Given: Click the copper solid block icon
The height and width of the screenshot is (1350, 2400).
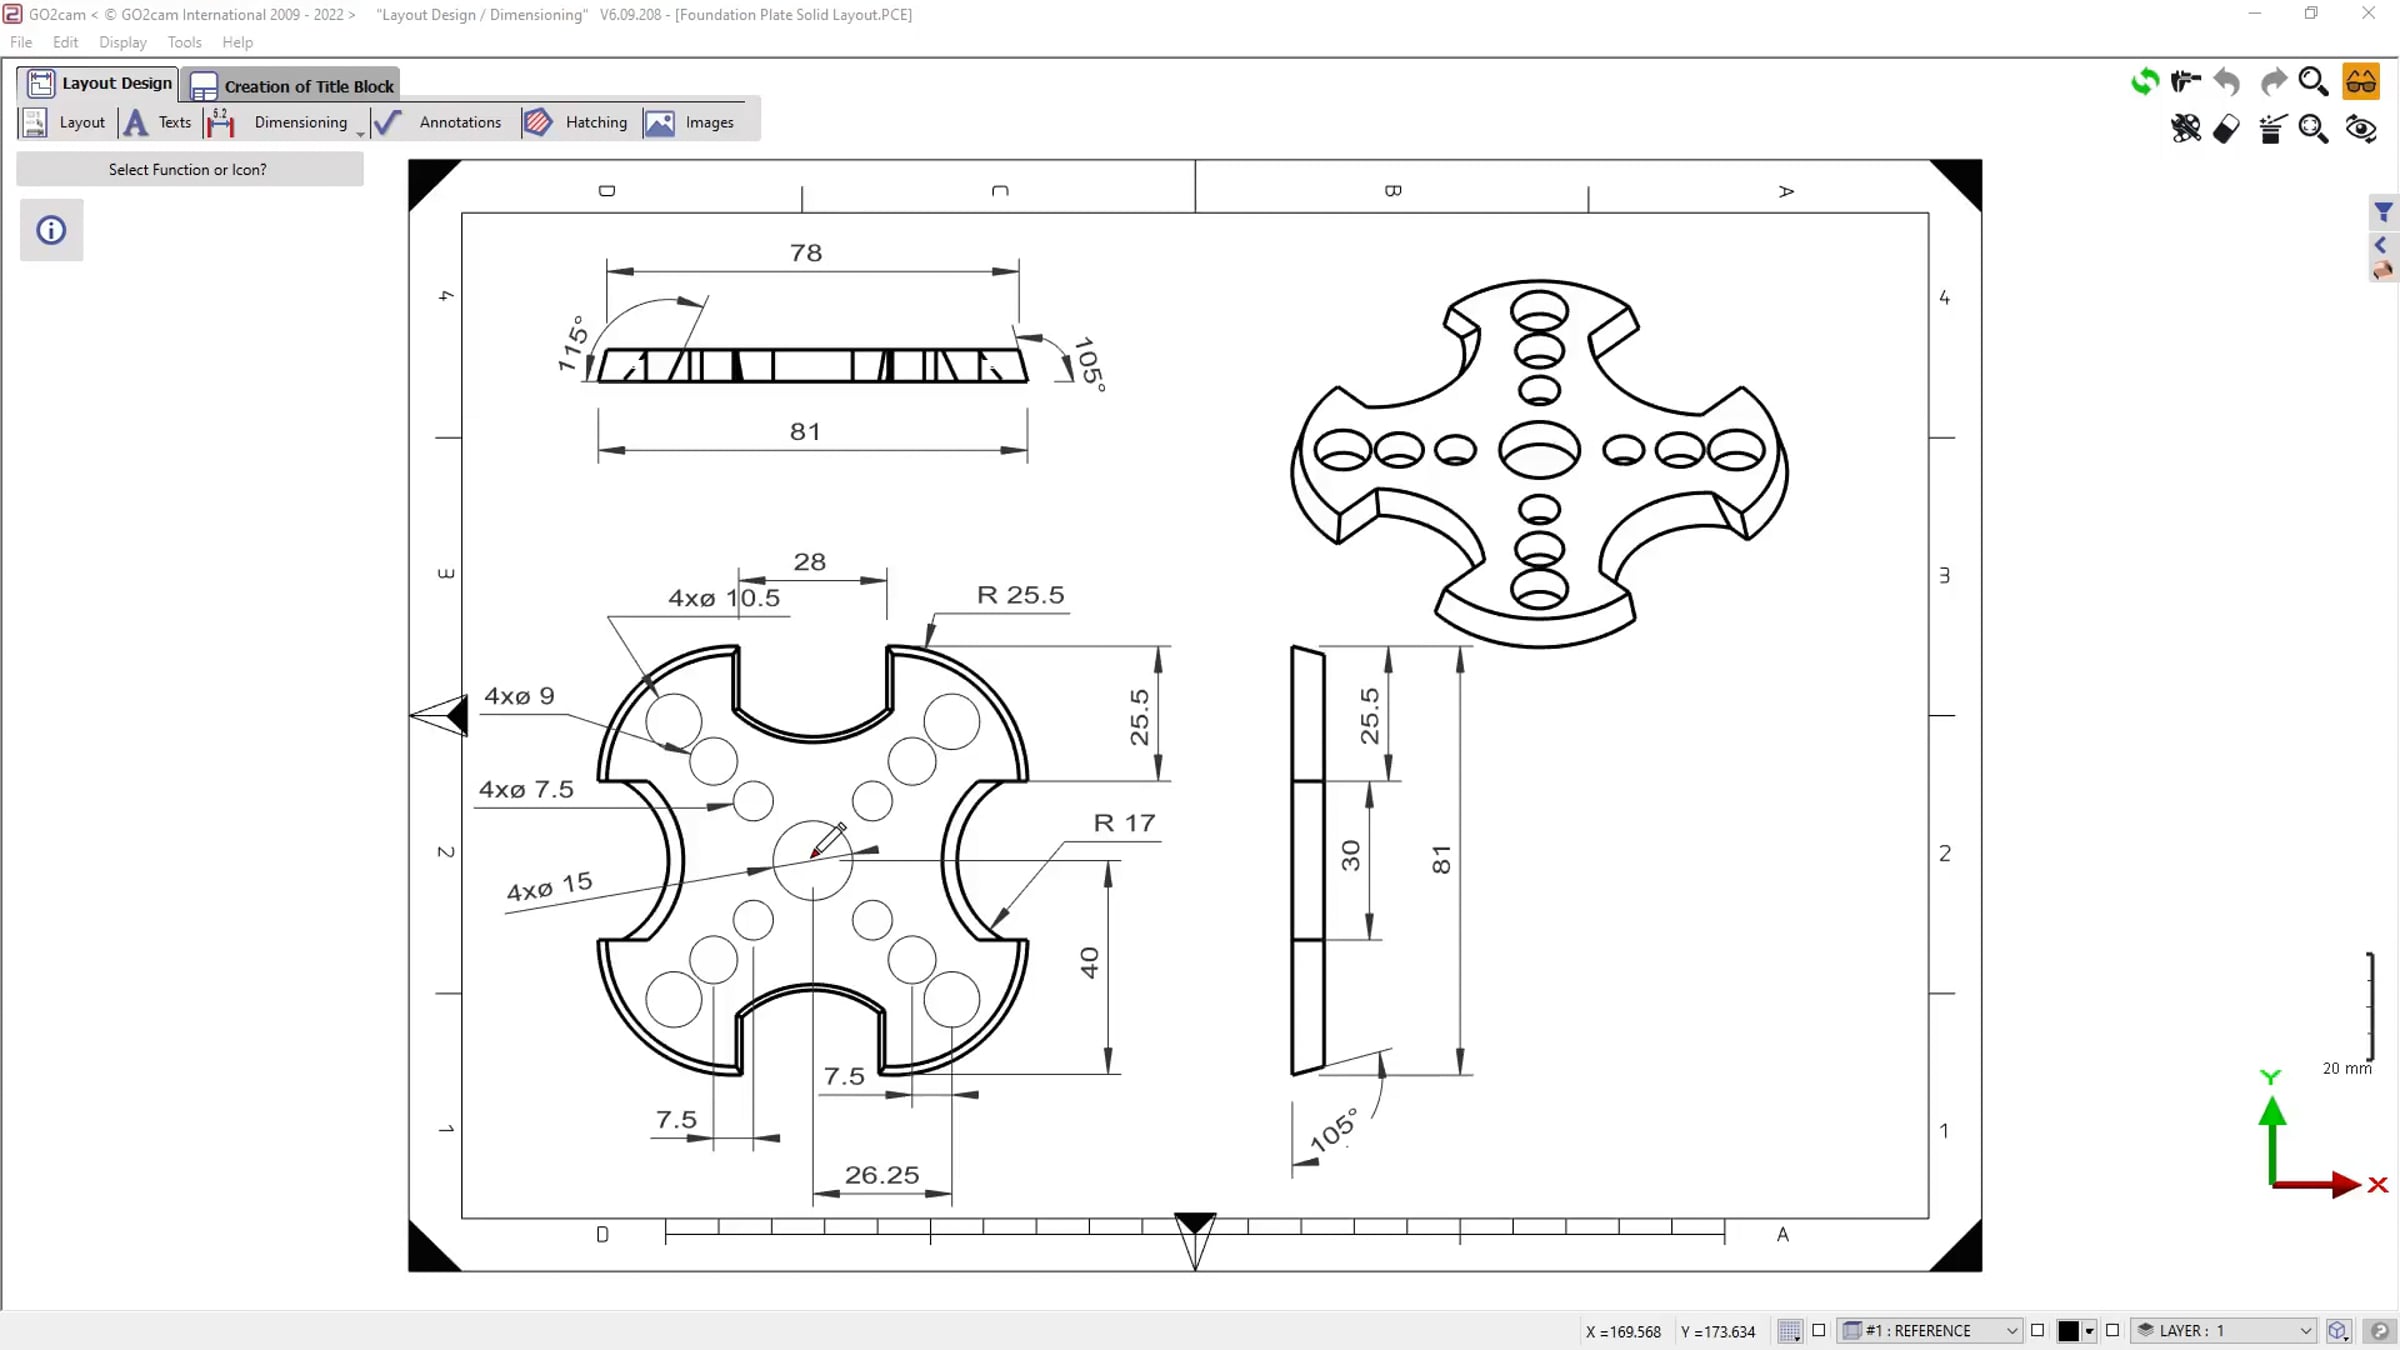Looking at the screenshot, I should 2383,270.
